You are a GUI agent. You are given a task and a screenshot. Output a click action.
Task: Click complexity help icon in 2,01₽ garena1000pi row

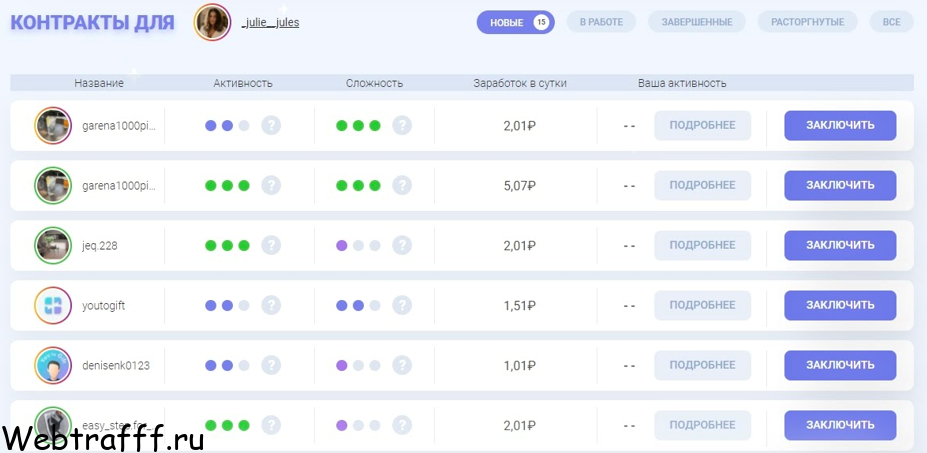pyautogui.click(x=402, y=125)
